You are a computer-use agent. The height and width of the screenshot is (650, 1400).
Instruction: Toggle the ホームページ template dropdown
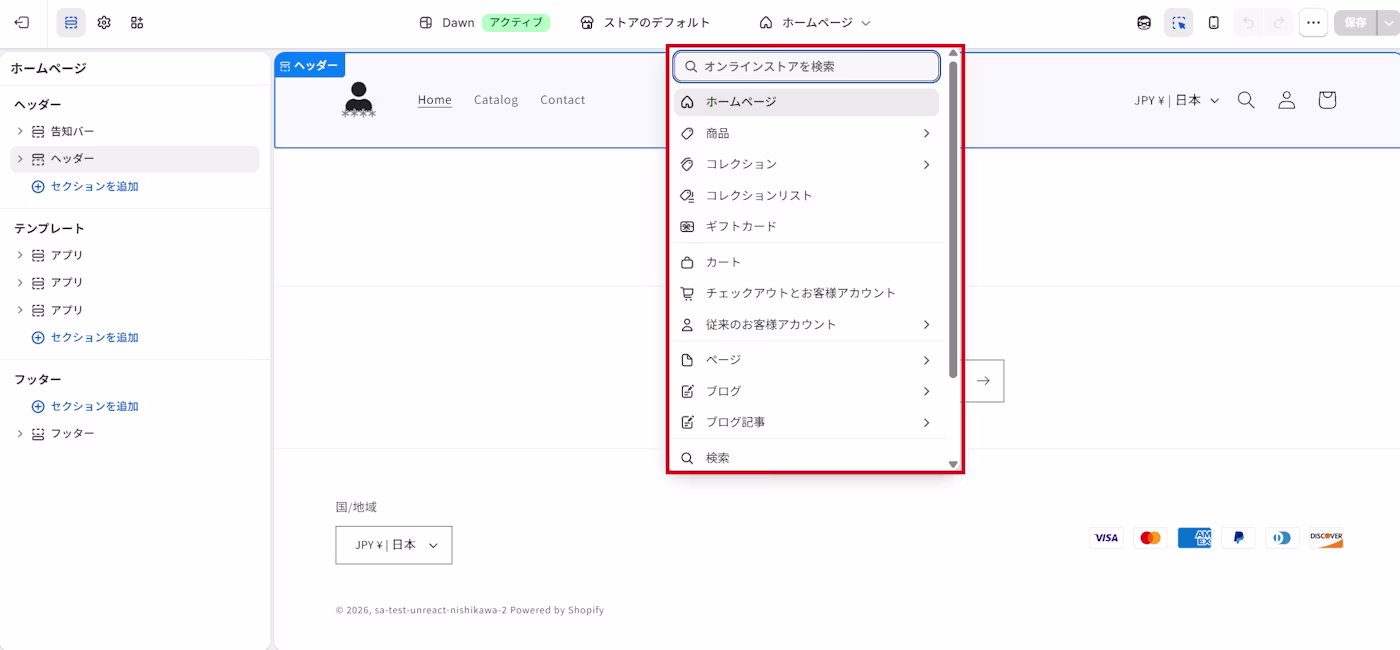814,22
